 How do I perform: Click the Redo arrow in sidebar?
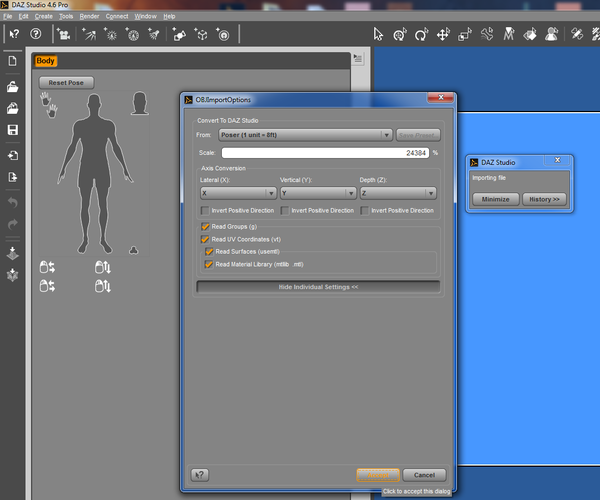pyautogui.click(x=13, y=224)
